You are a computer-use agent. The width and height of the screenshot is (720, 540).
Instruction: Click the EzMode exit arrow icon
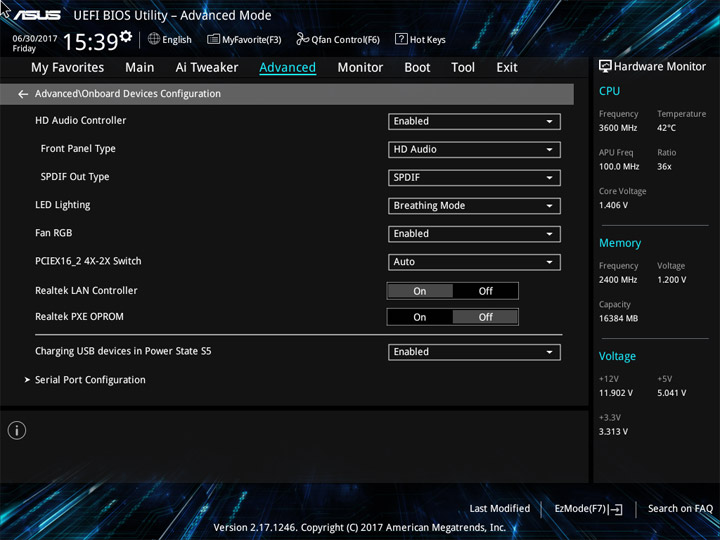pos(616,509)
